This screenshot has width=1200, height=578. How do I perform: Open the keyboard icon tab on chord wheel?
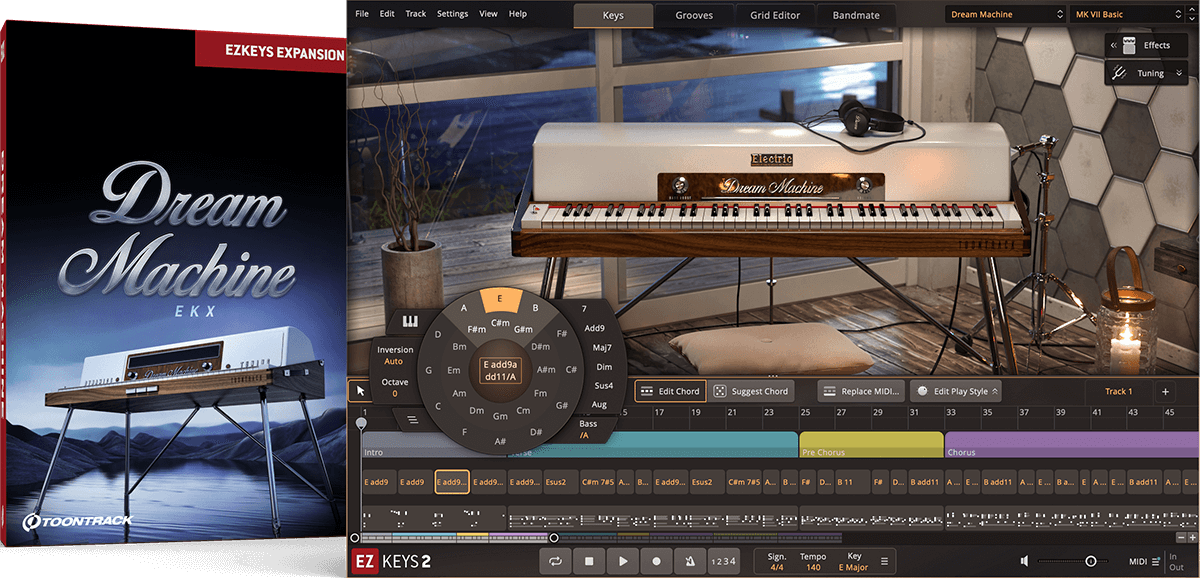tap(409, 321)
